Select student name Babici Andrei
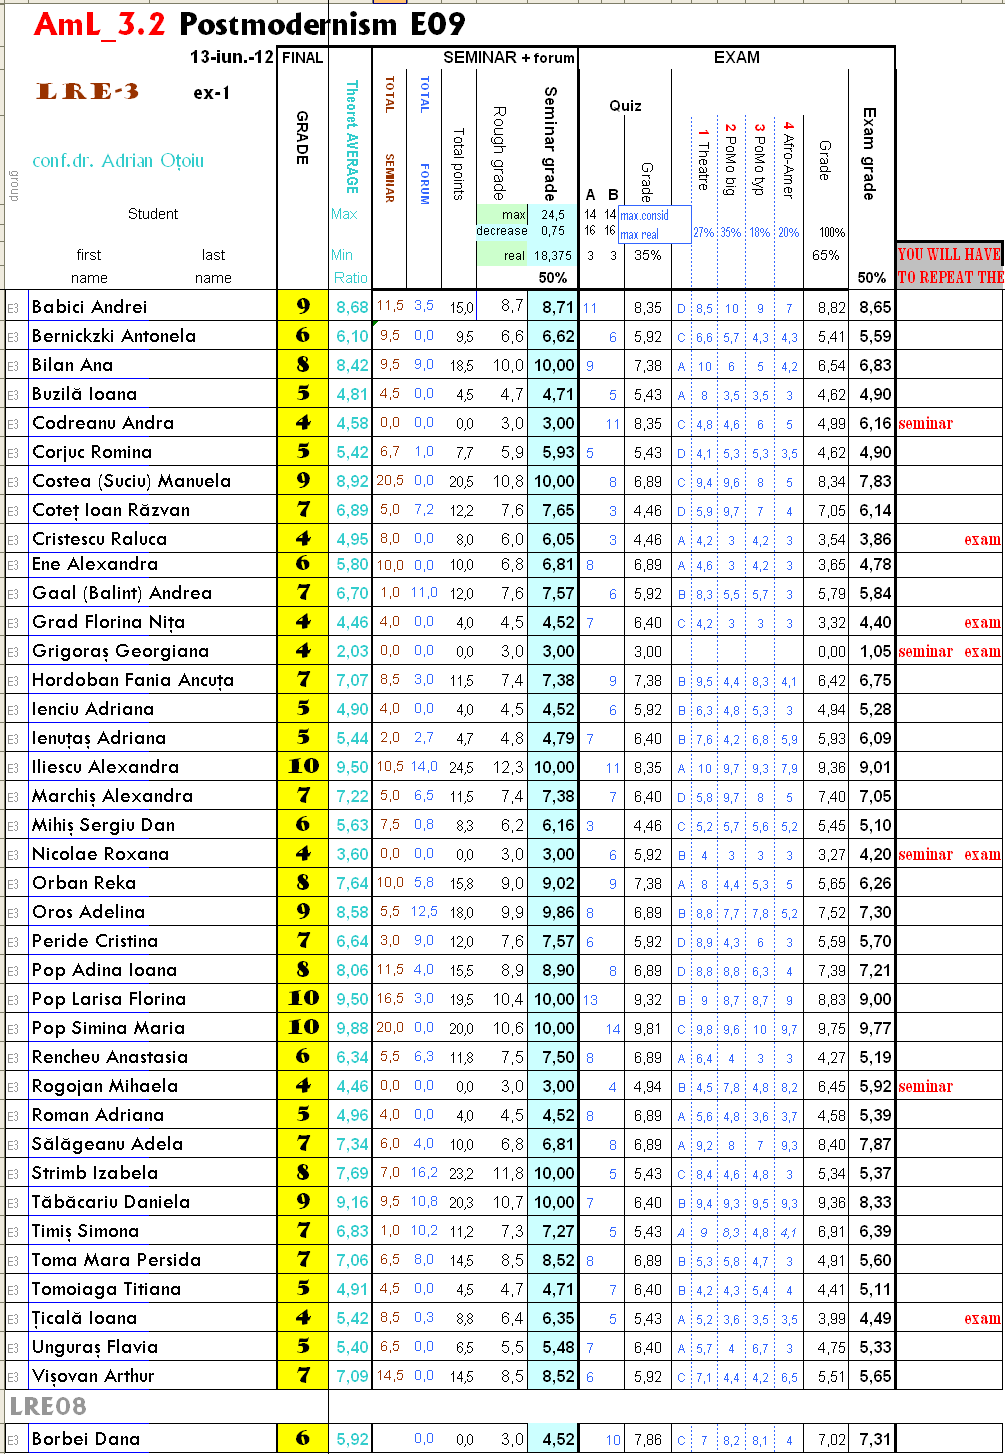This screenshot has width=1005, height=1454. point(89,307)
